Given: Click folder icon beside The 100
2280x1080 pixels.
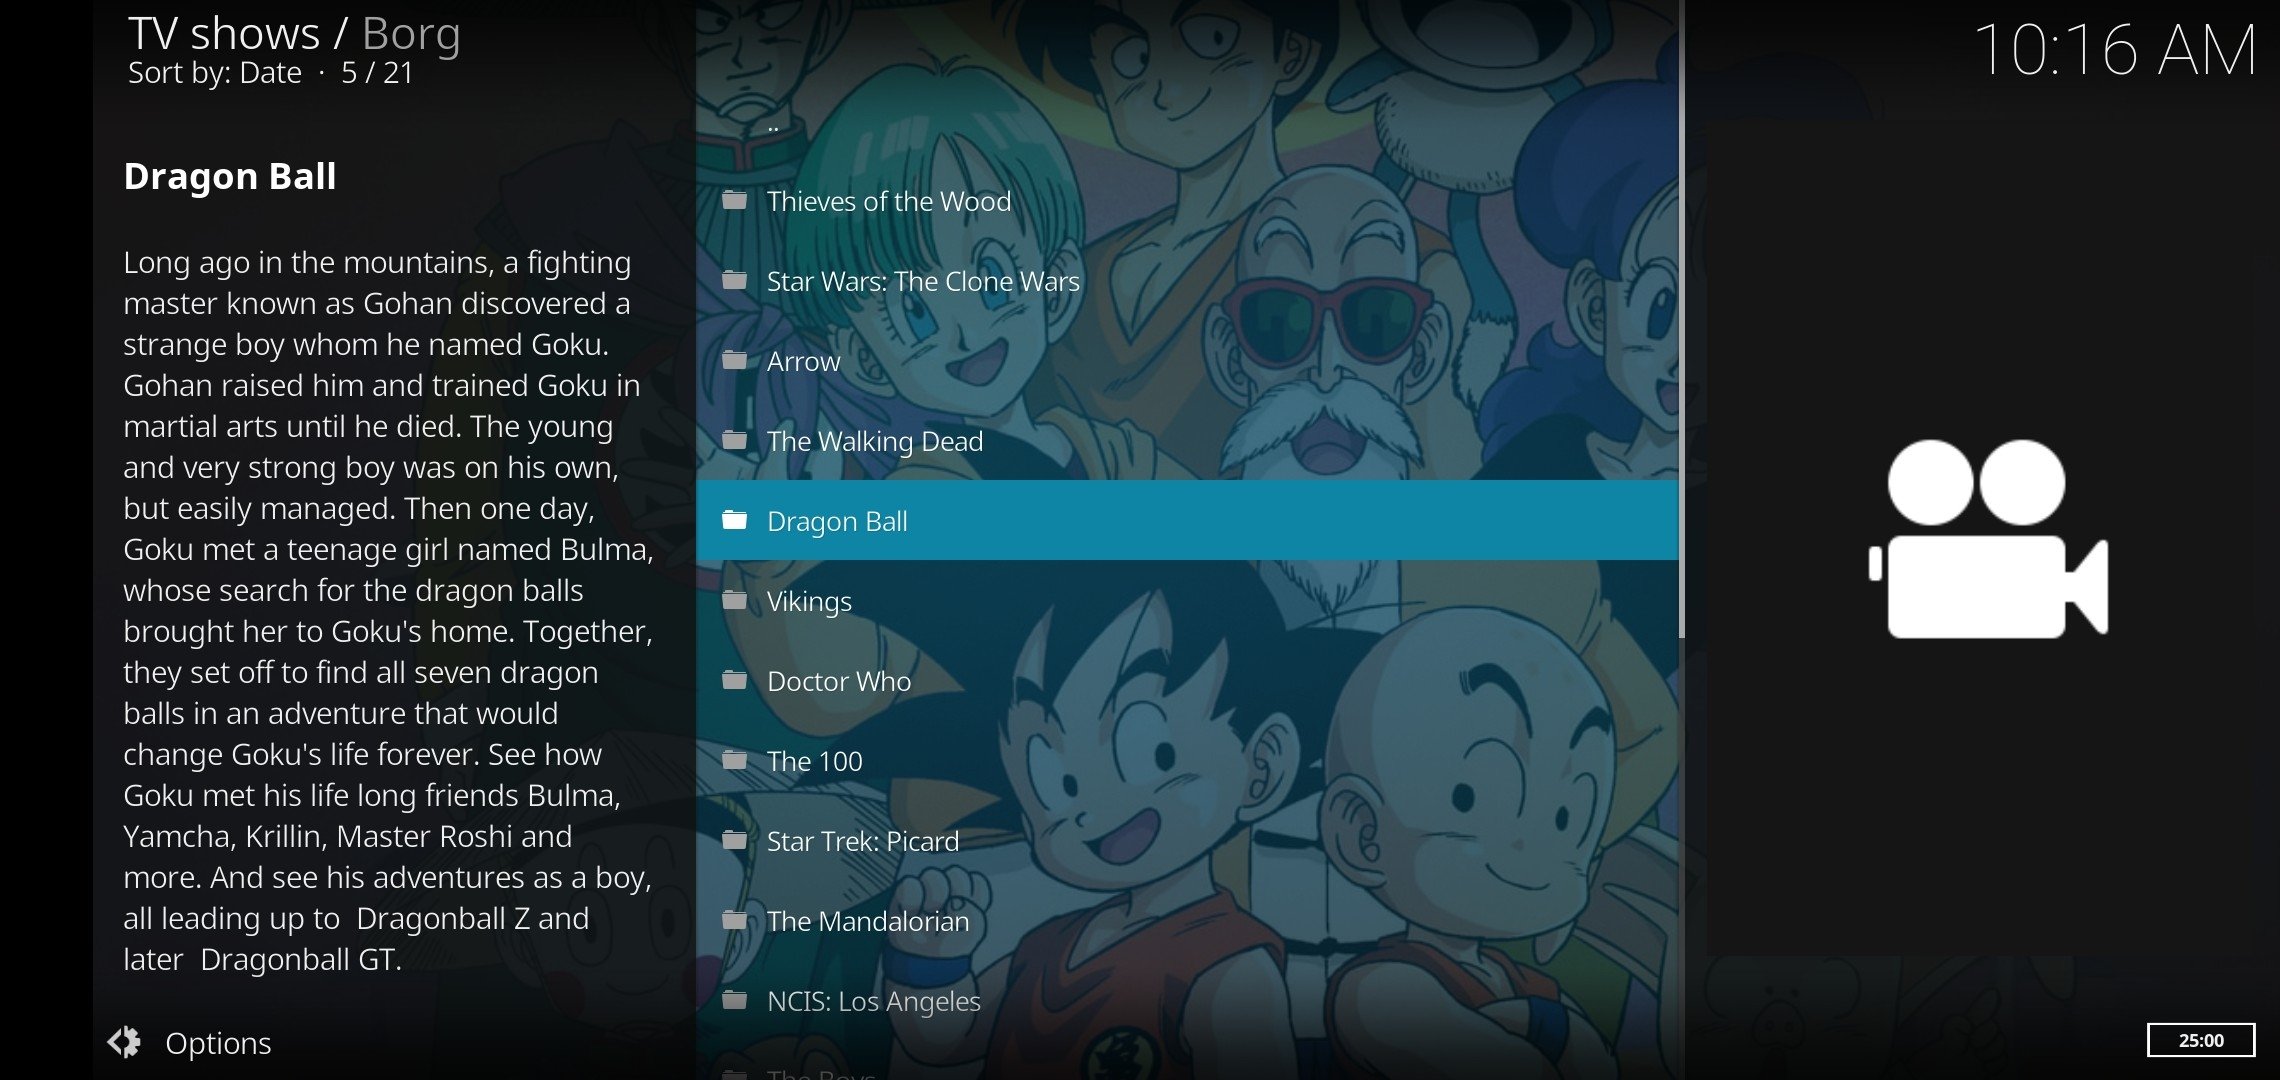Looking at the screenshot, I should 735,760.
